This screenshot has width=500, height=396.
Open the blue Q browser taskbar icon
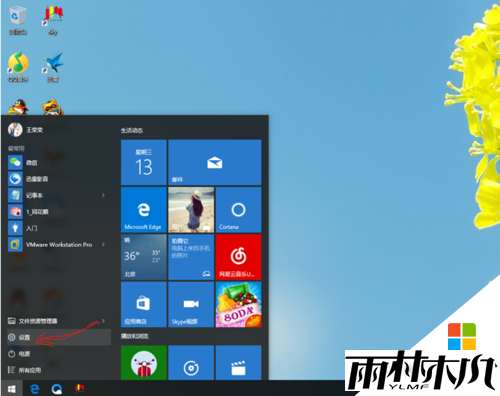click(x=57, y=389)
